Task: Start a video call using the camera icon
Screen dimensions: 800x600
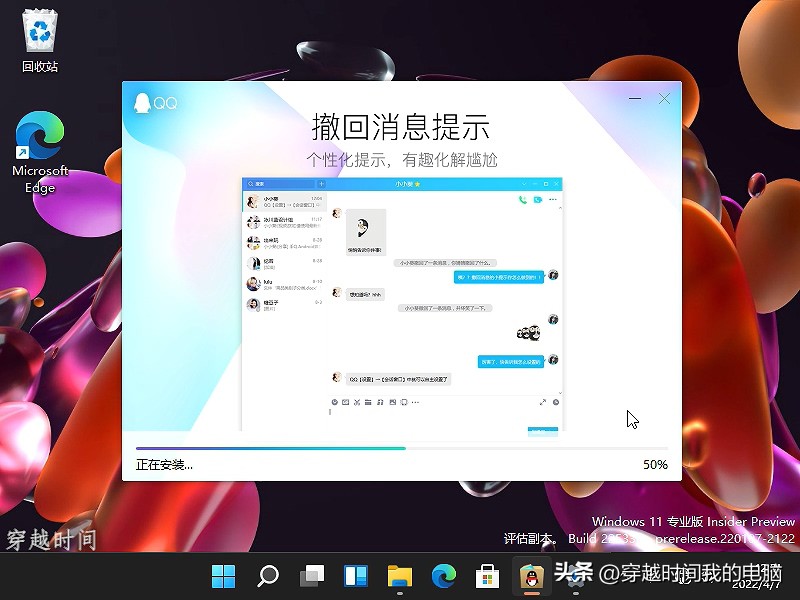Action: (536, 198)
